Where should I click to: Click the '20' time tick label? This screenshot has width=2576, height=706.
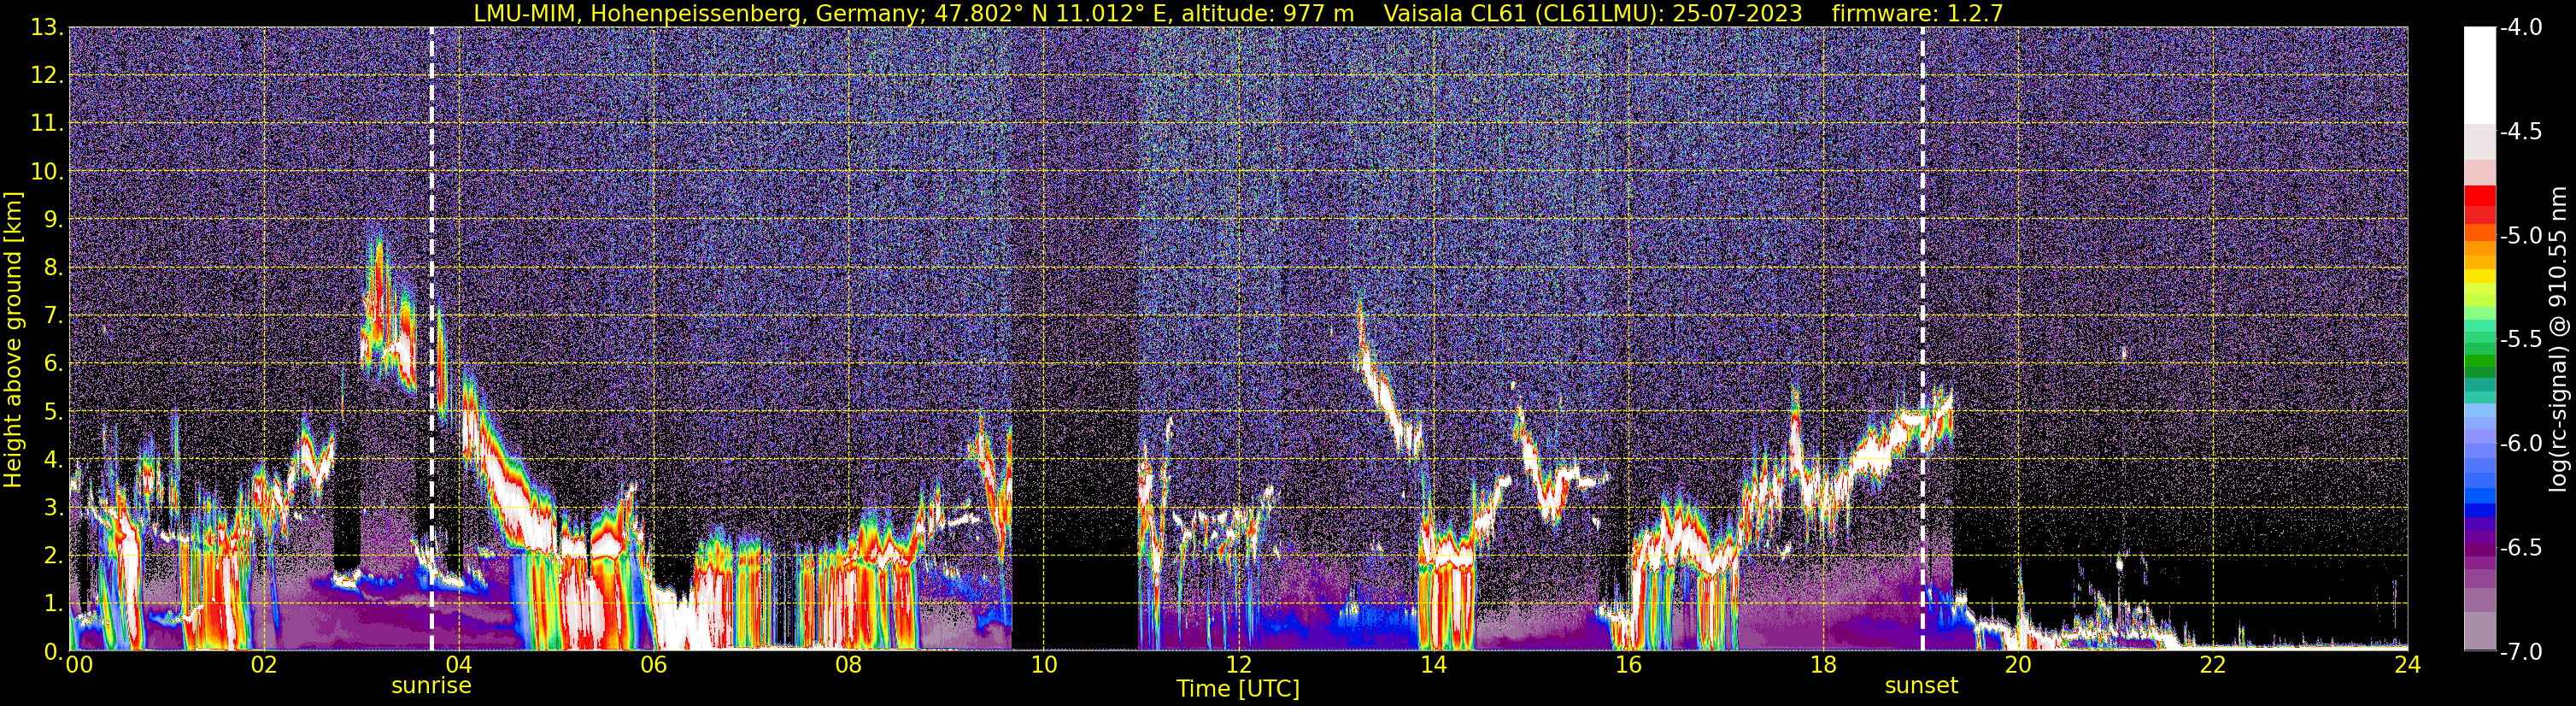[2018, 665]
